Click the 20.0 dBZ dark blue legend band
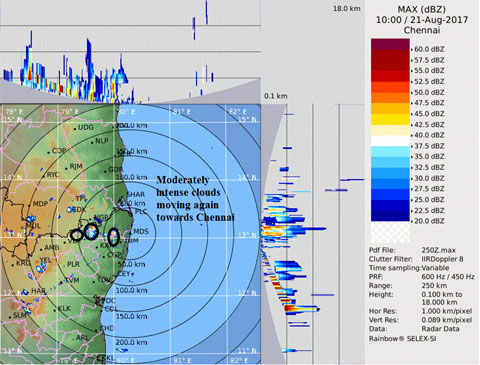The image size is (480, 365). pos(390,216)
